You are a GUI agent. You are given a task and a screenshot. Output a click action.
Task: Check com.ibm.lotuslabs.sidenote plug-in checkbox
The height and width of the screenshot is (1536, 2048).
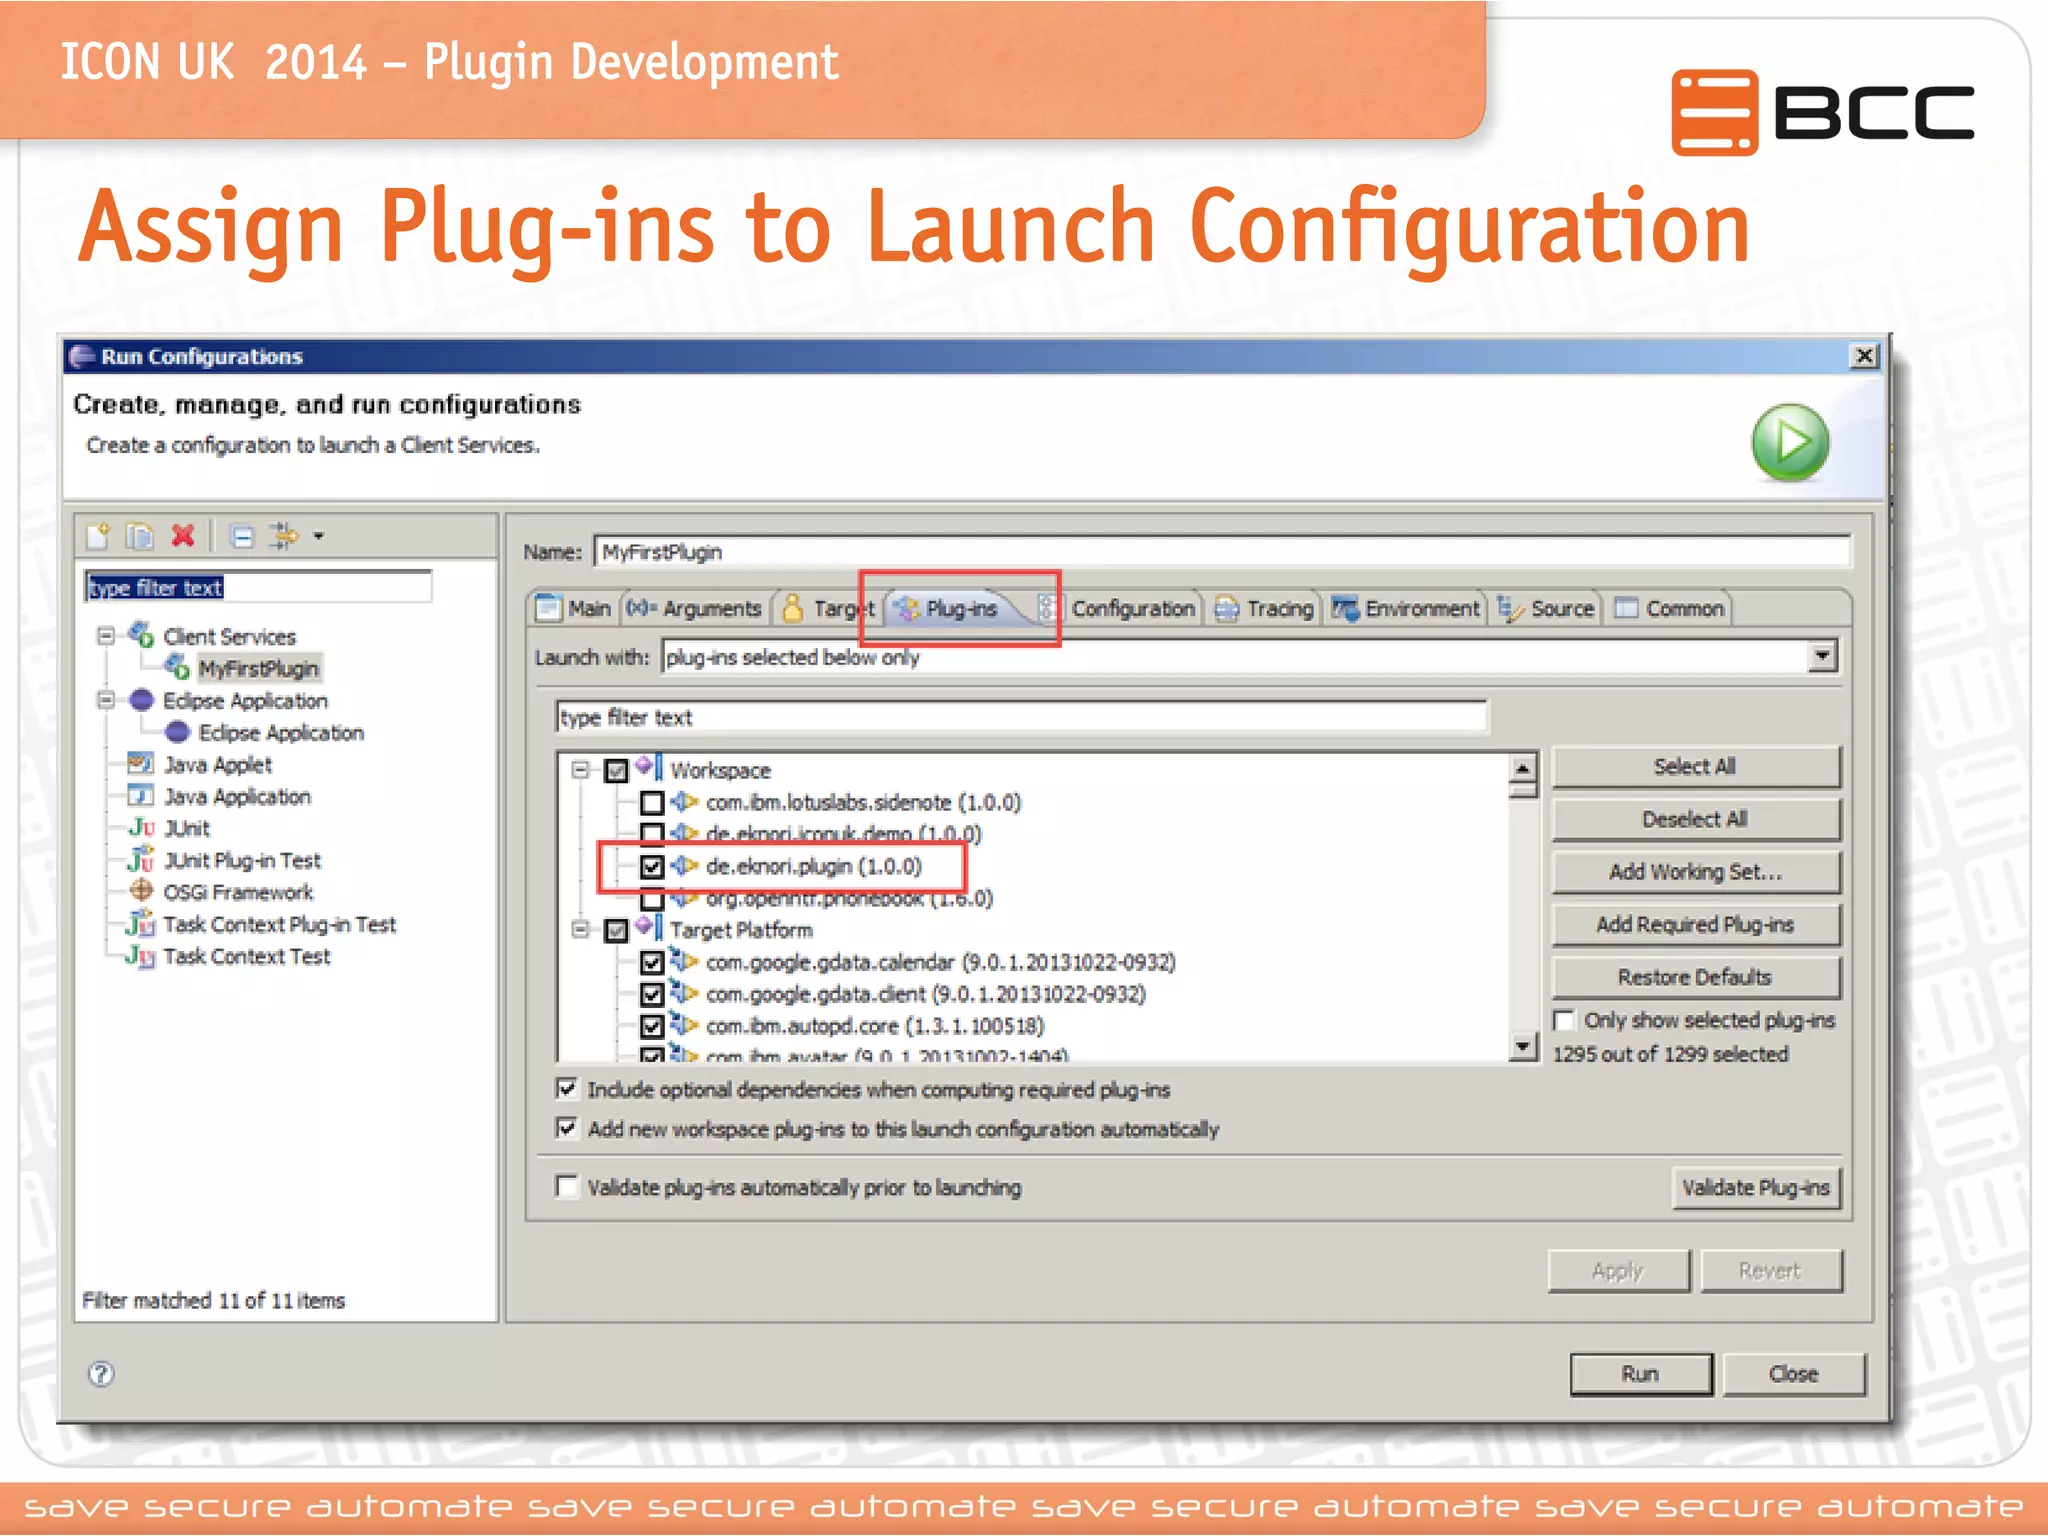(x=652, y=802)
